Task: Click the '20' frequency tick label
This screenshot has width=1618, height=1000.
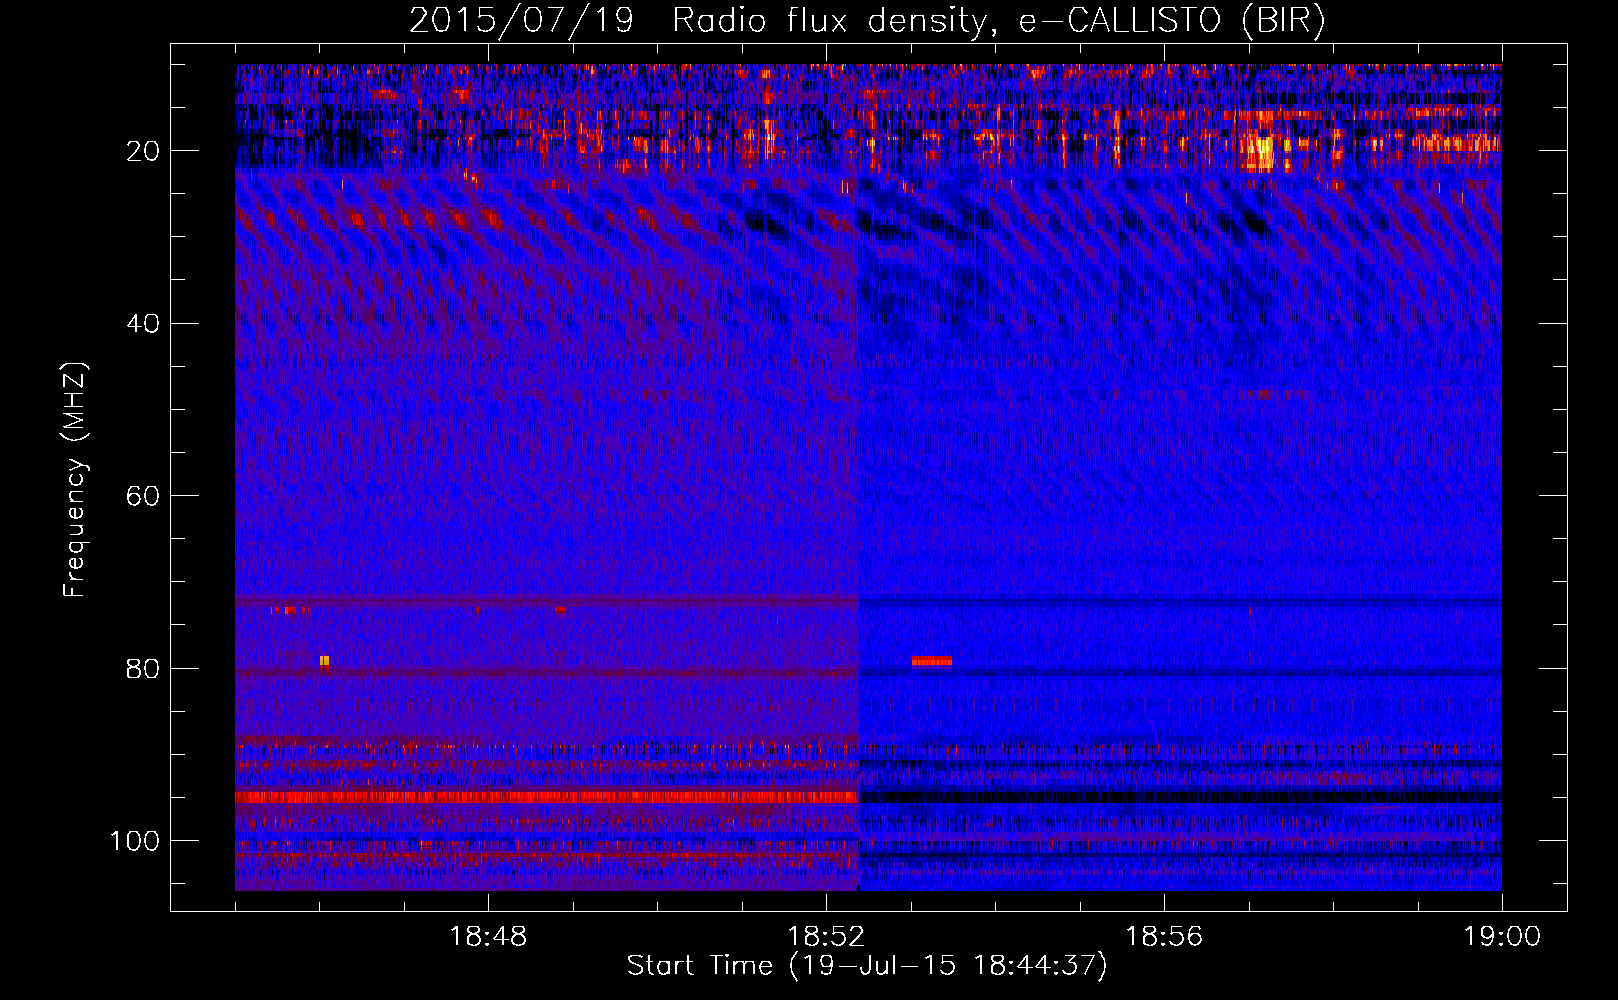Action: (144, 151)
